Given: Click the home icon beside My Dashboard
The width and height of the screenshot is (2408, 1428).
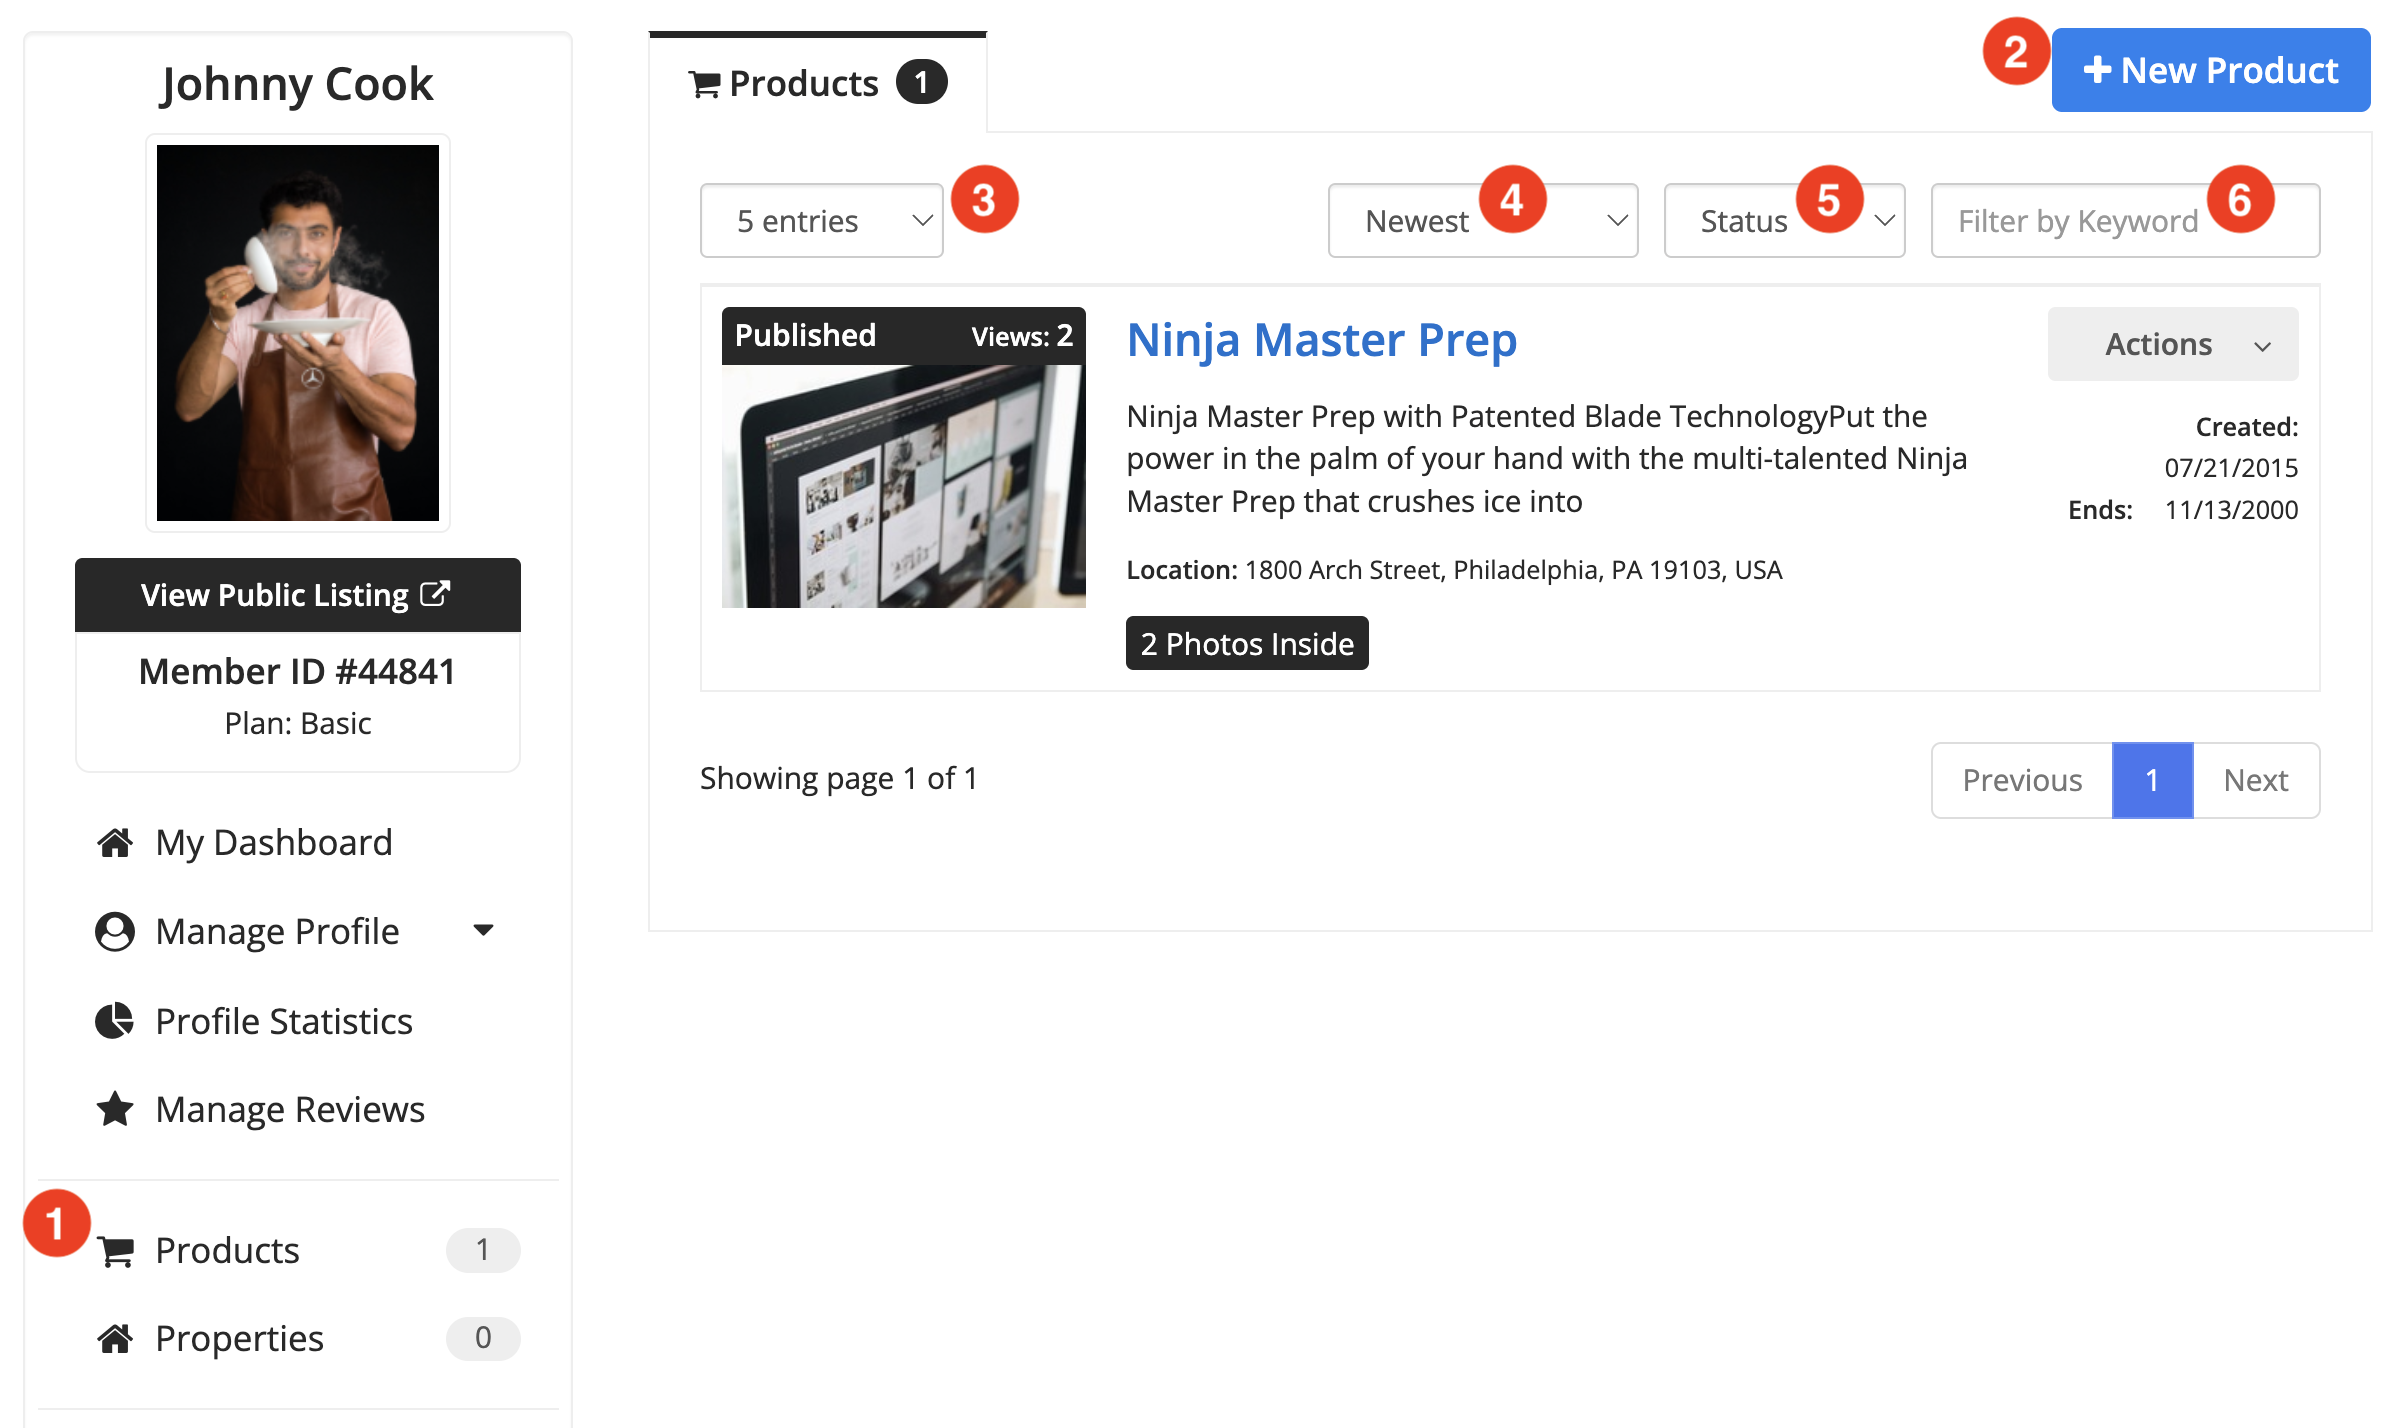Looking at the screenshot, I should (114, 843).
